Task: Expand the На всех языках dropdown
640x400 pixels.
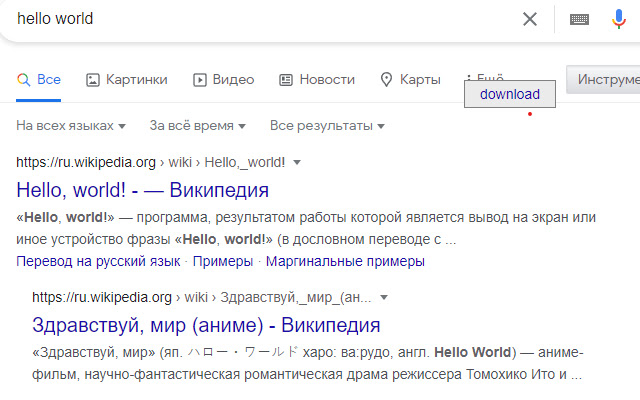Action: point(72,127)
